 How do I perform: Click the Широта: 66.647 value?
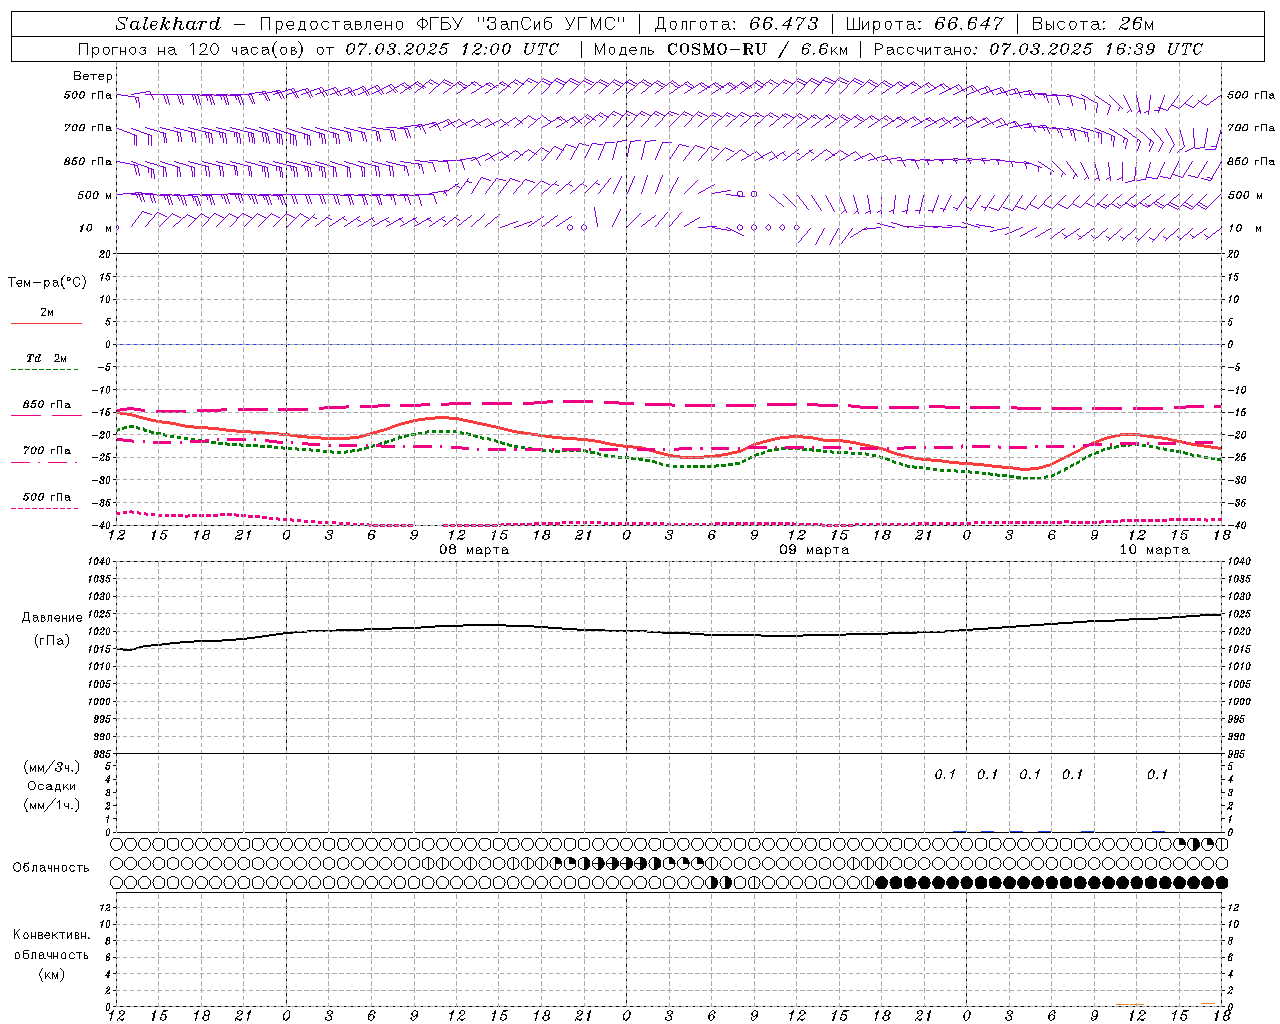[x=925, y=24]
